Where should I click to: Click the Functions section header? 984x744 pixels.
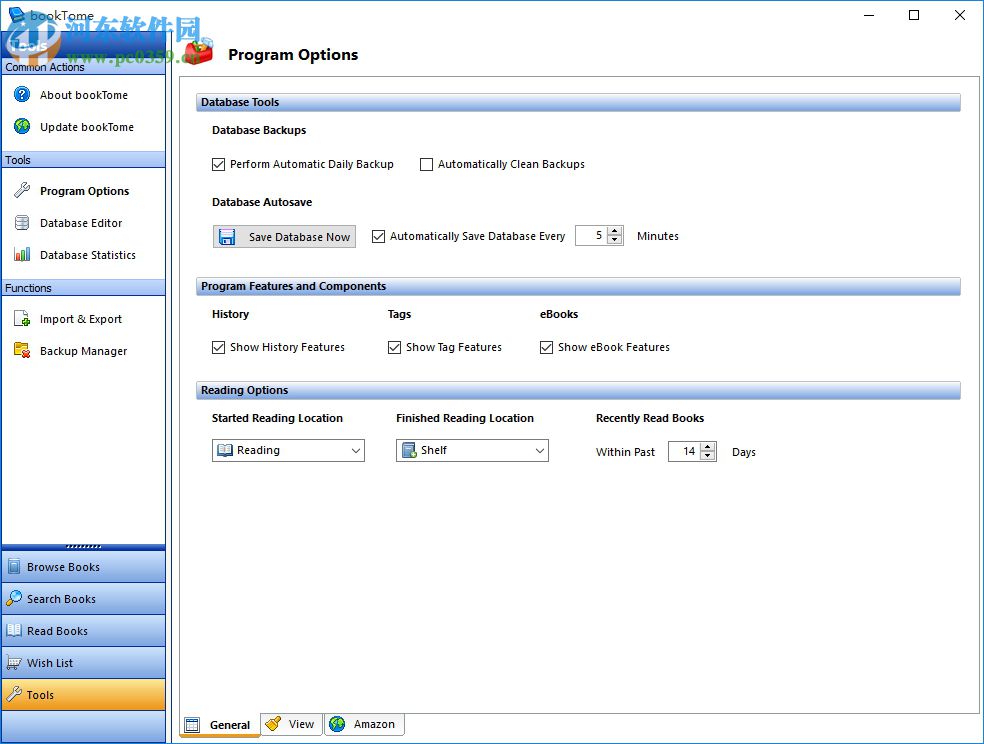pyautogui.click(x=83, y=288)
